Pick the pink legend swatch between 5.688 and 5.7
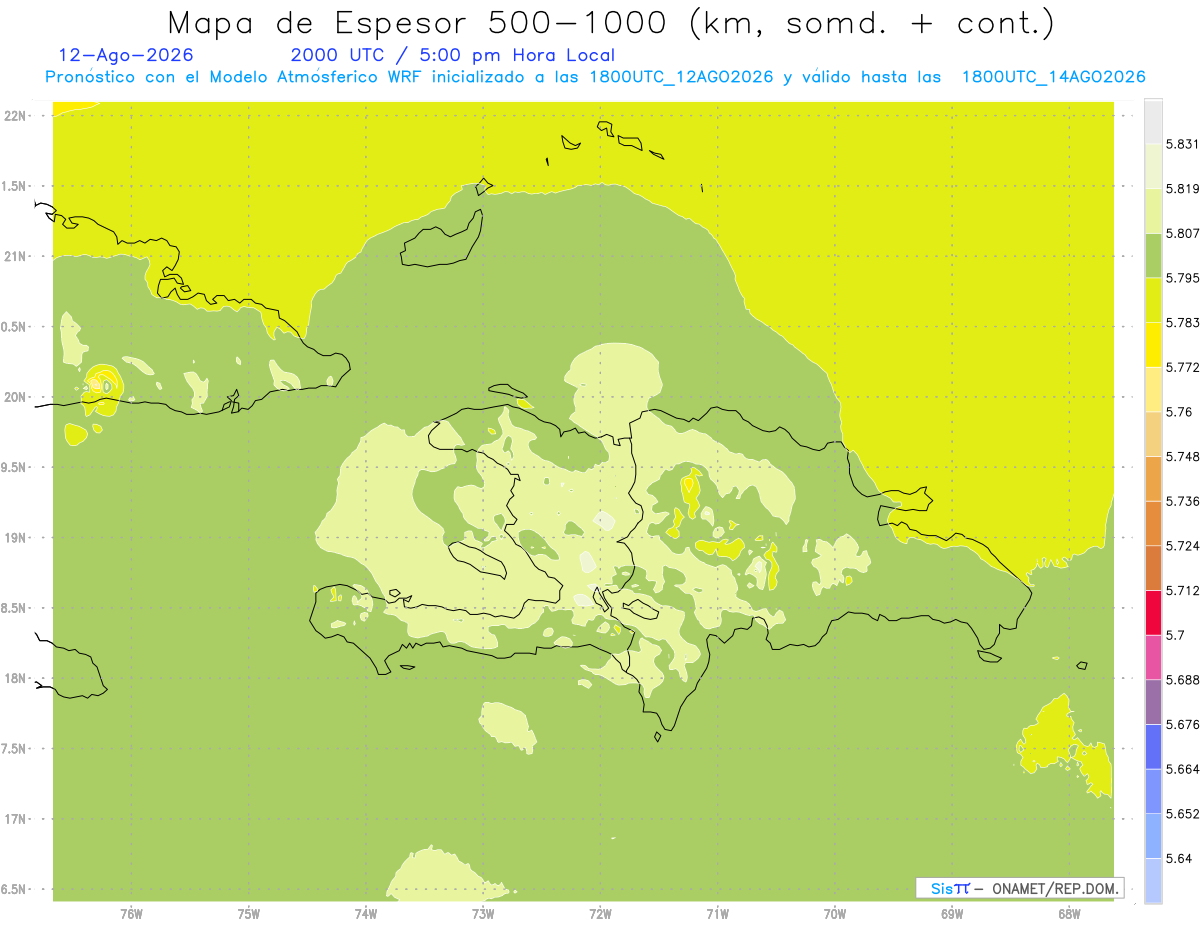The width and height of the screenshot is (1200, 927). [1153, 657]
